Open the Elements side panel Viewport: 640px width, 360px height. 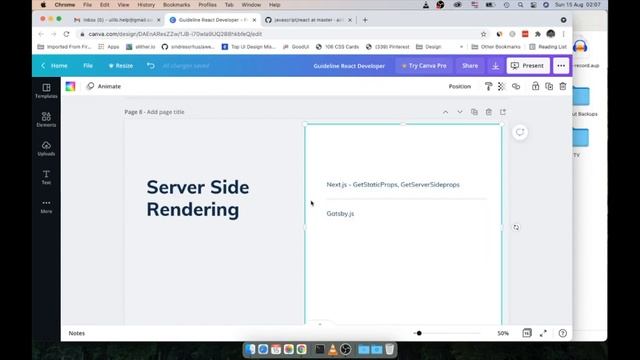coord(46,120)
